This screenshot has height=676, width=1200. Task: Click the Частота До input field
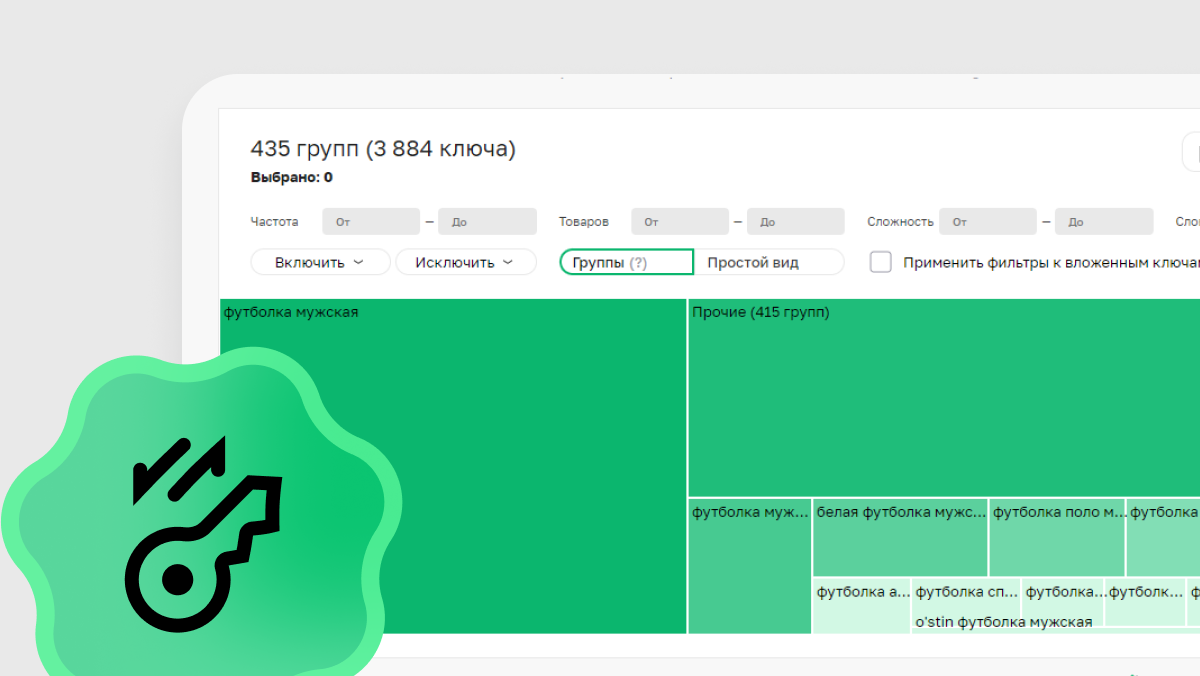[487, 222]
